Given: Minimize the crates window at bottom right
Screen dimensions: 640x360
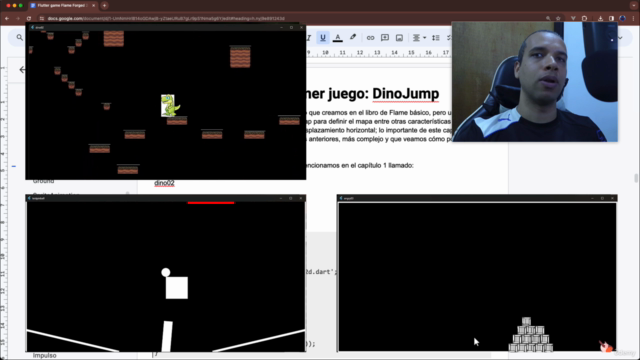Looking at the screenshot, I should (592, 198).
